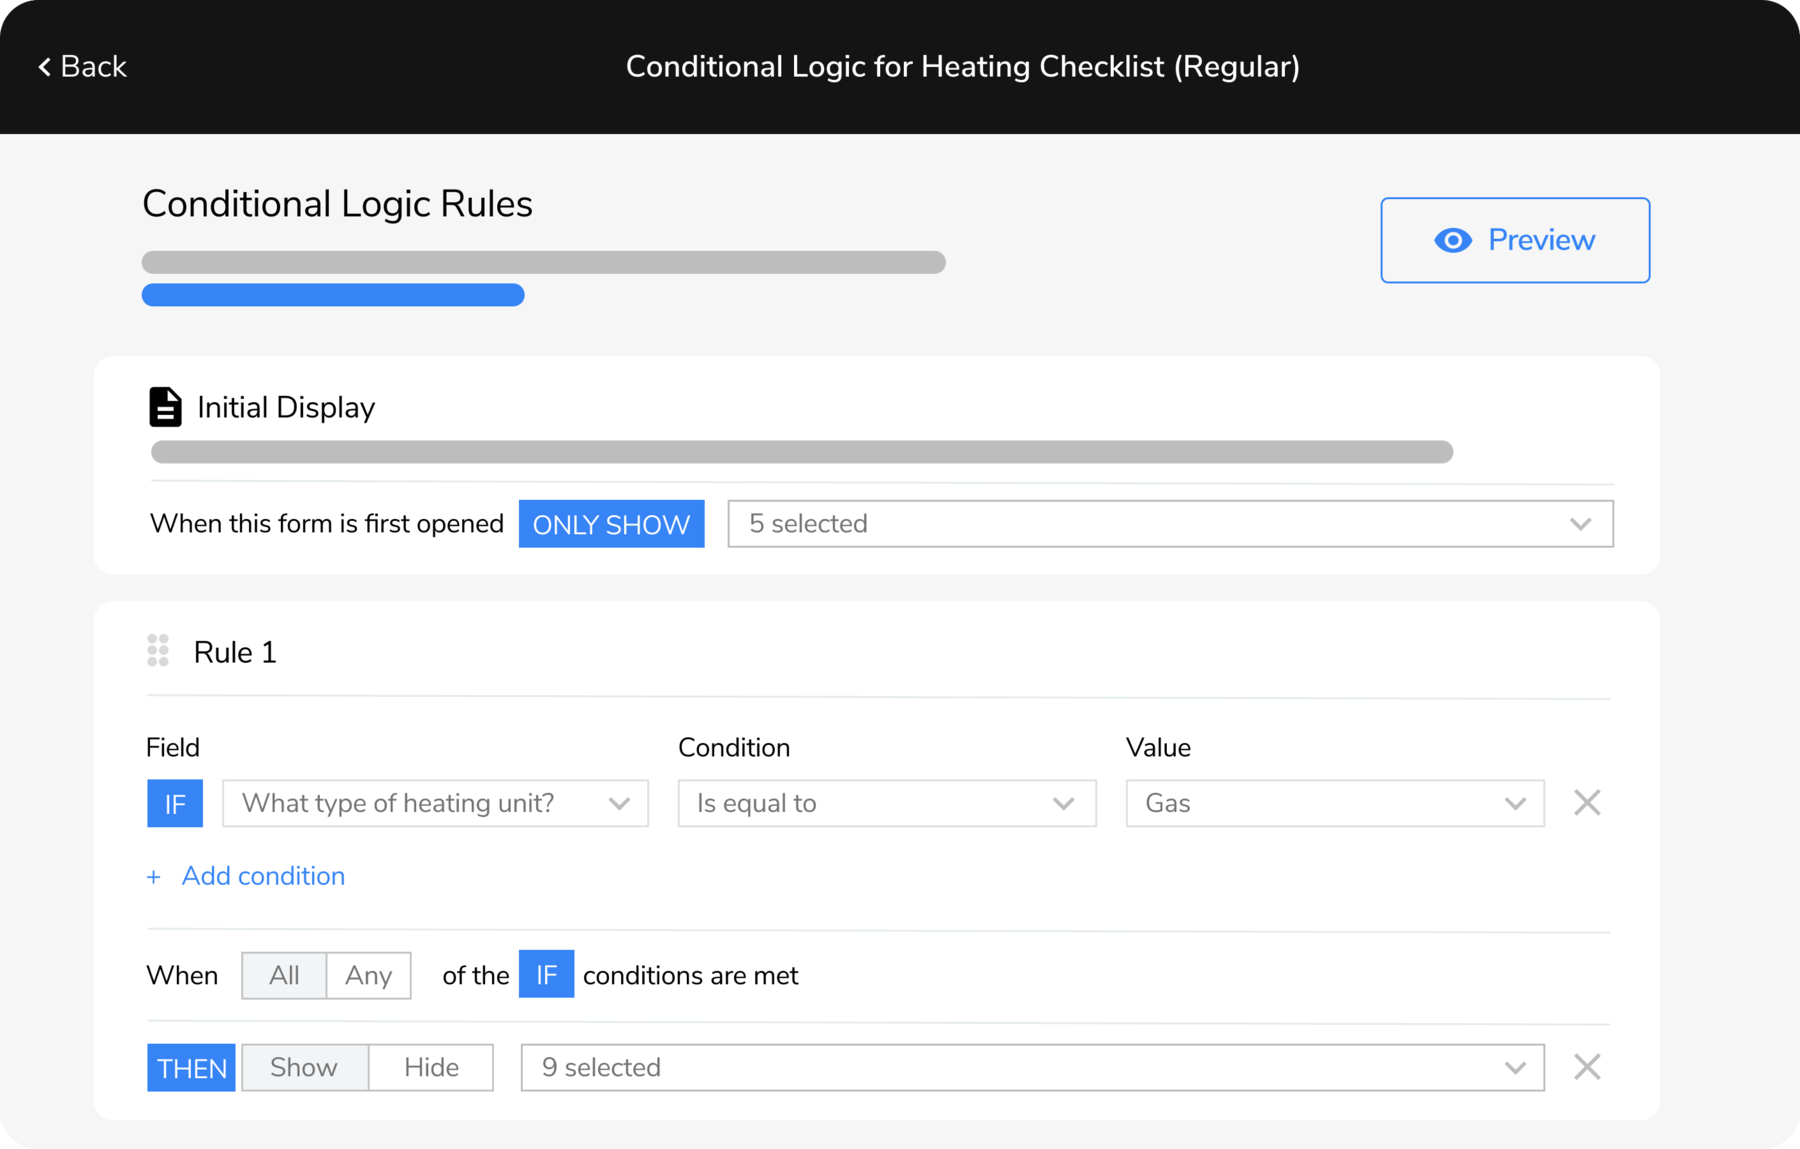Screen dimensions: 1800x1149
Task: Select the Any conditions toggle
Action: click(x=368, y=975)
